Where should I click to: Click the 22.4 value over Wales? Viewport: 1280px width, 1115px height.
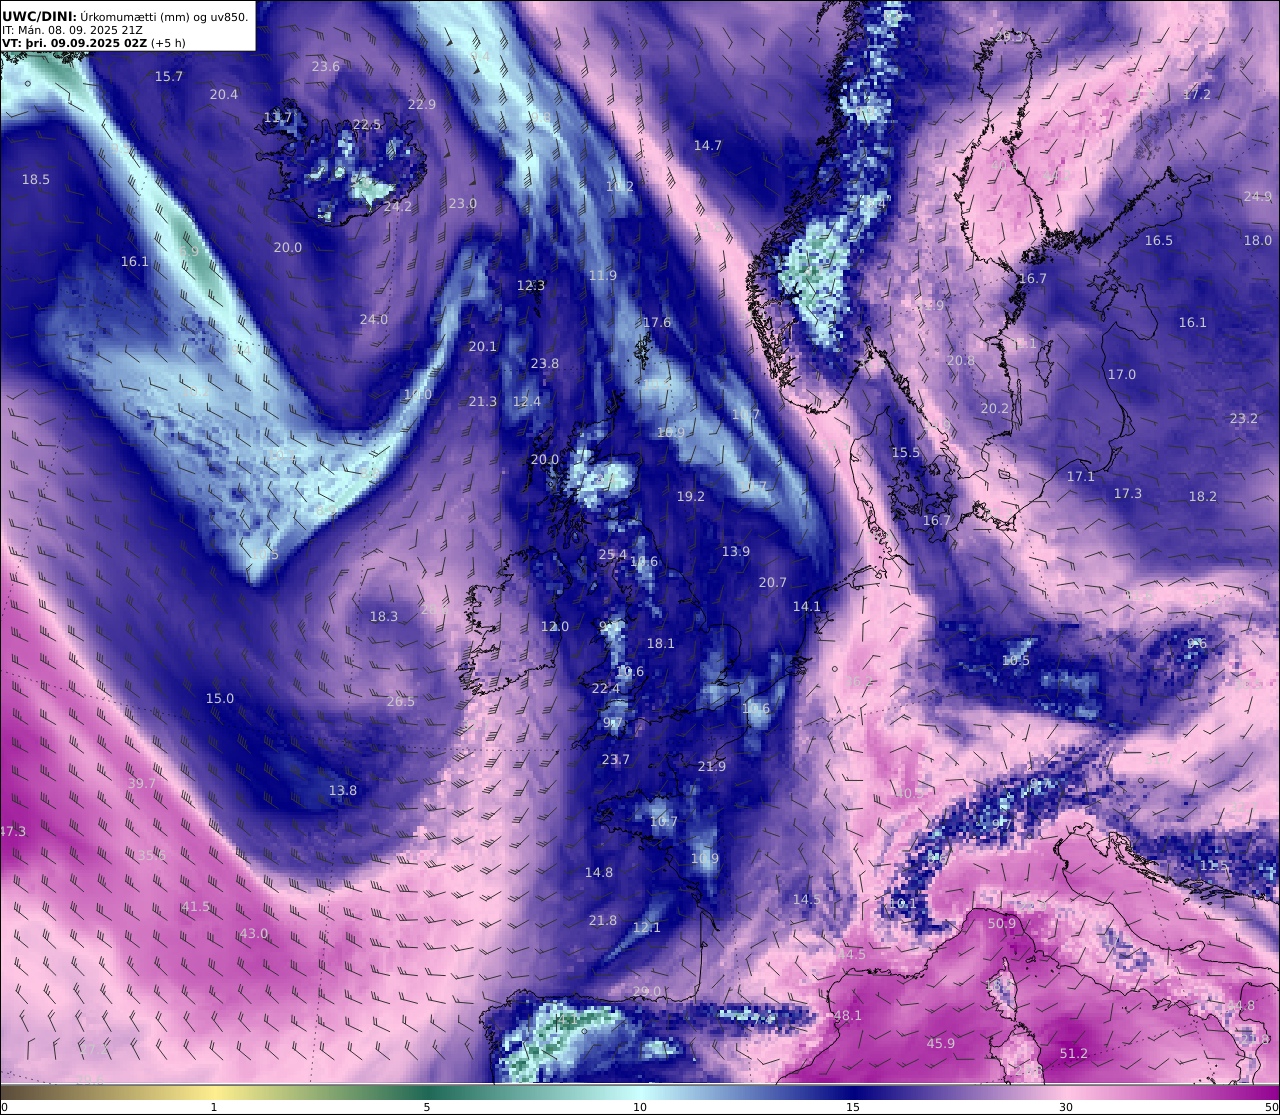tap(606, 689)
